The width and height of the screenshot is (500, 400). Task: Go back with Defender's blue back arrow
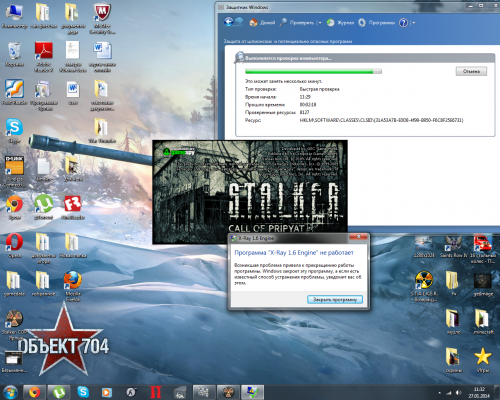[229, 22]
